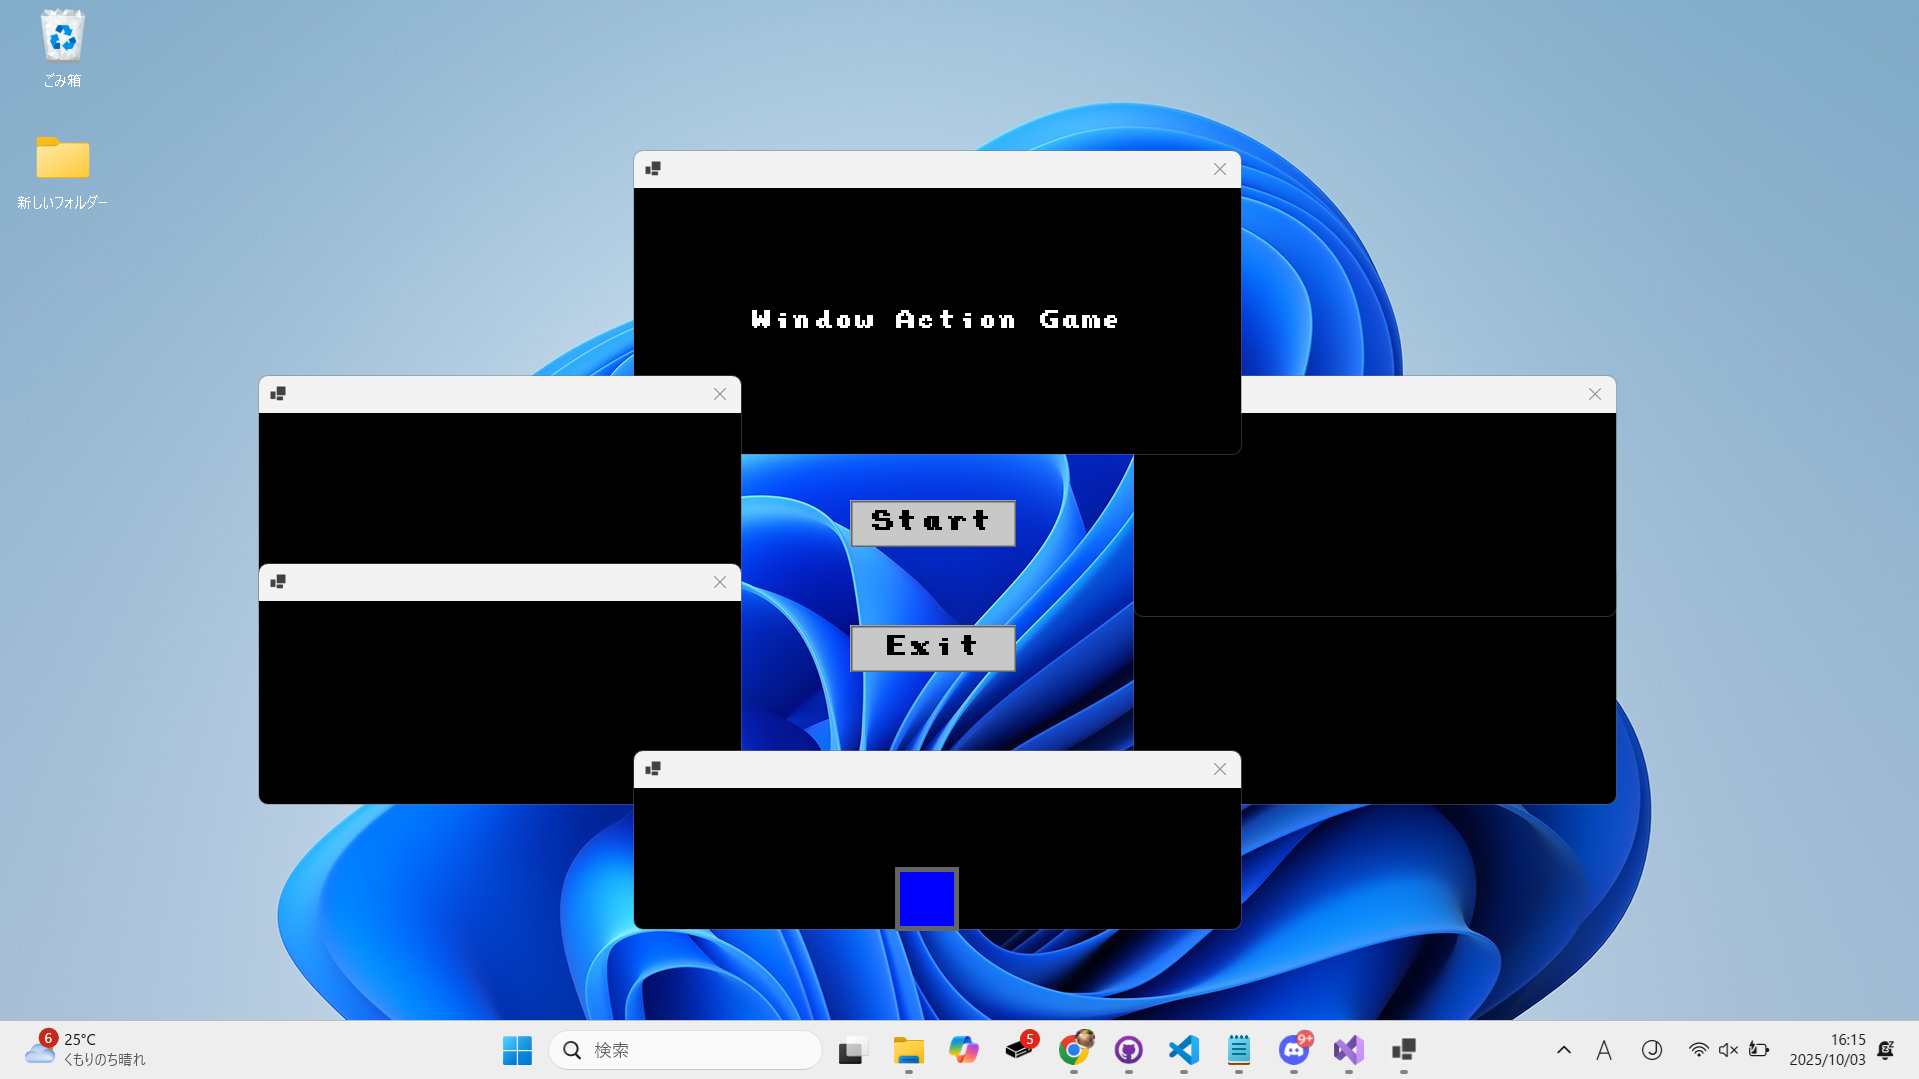
Task: Switch to Visual Studio Code in the taskbar
Action: (x=1184, y=1050)
